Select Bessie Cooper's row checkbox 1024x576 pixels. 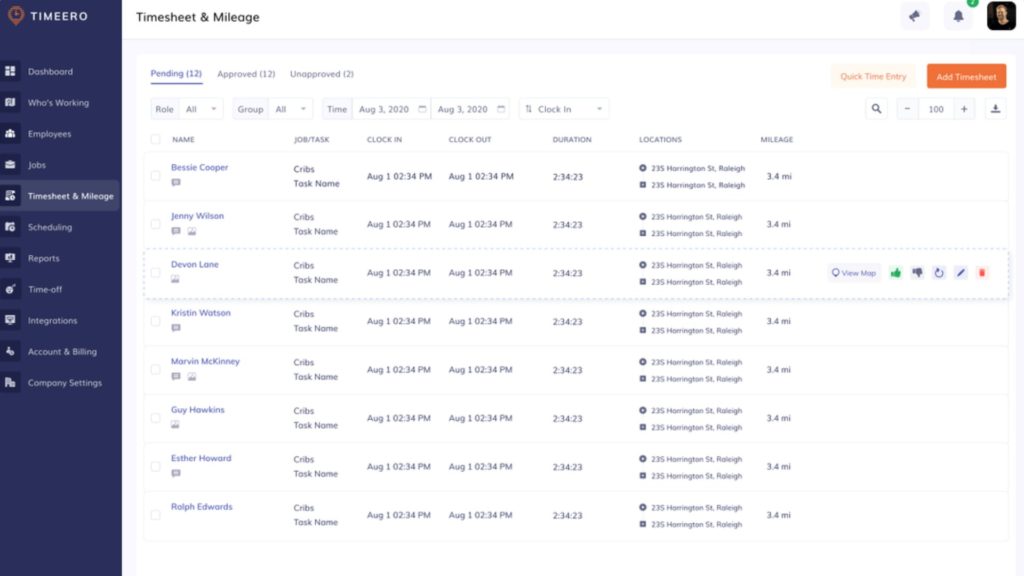coord(156,175)
